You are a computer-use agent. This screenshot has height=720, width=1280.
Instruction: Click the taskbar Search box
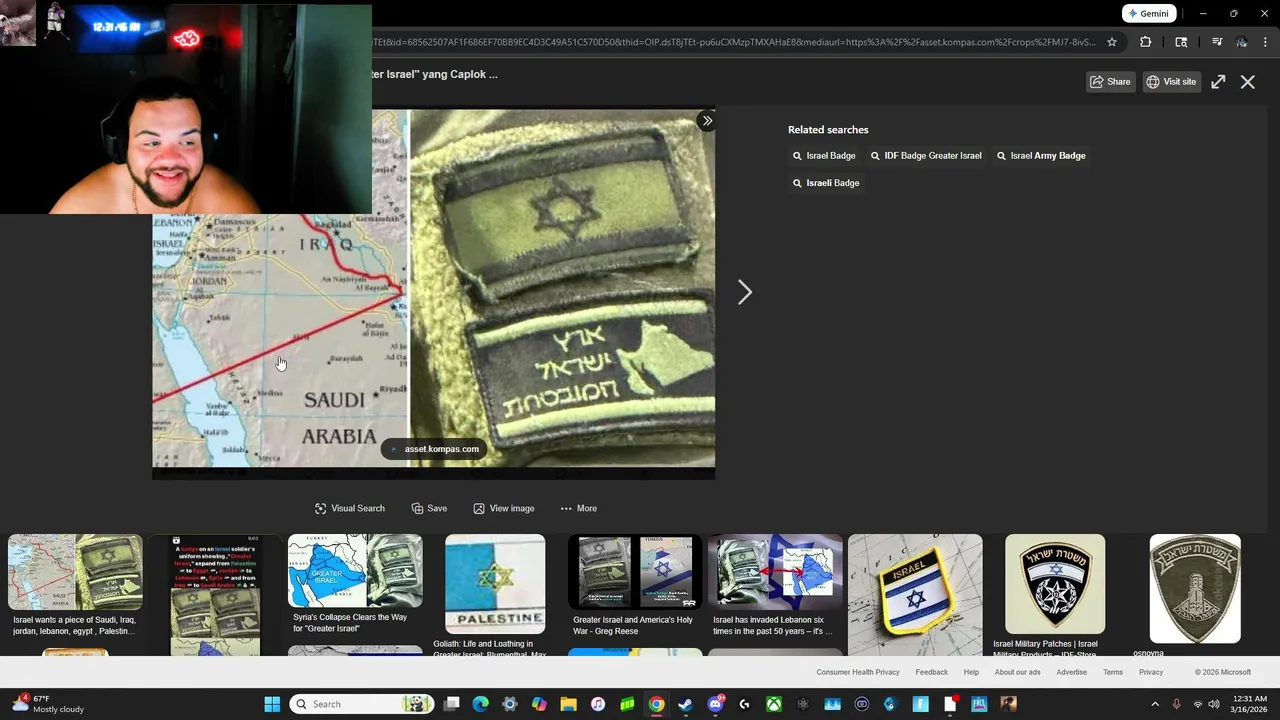[362, 704]
